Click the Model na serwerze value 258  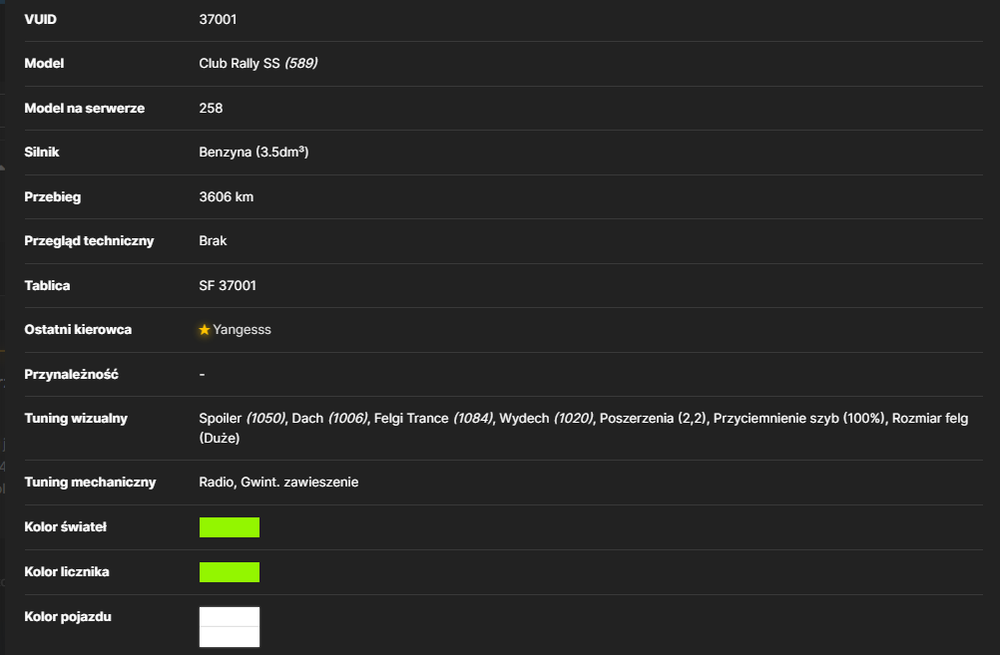click(x=210, y=108)
